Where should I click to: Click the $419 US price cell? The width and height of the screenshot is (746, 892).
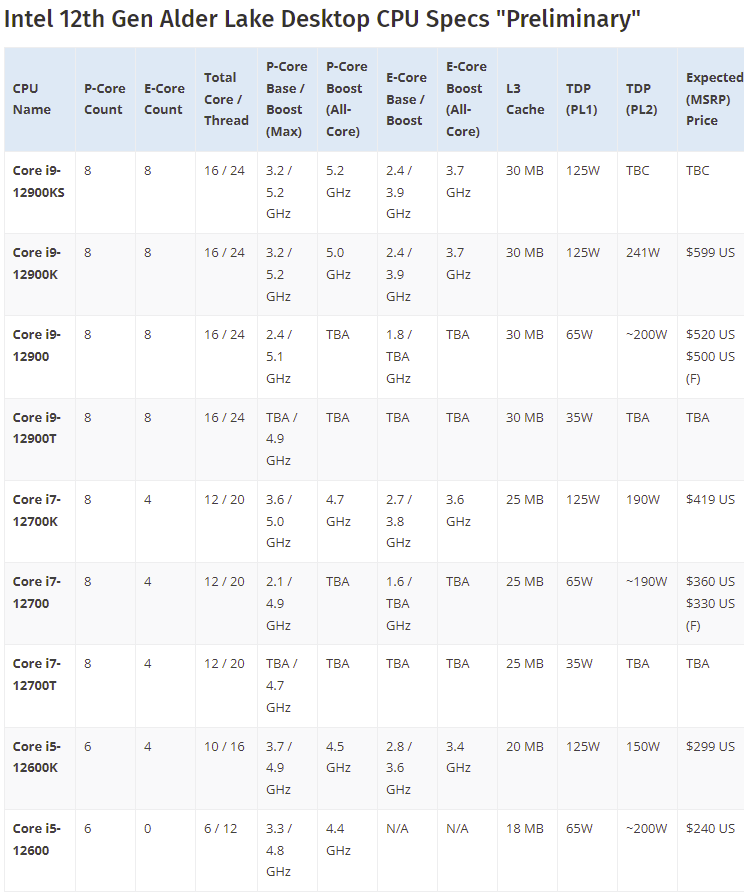710,499
